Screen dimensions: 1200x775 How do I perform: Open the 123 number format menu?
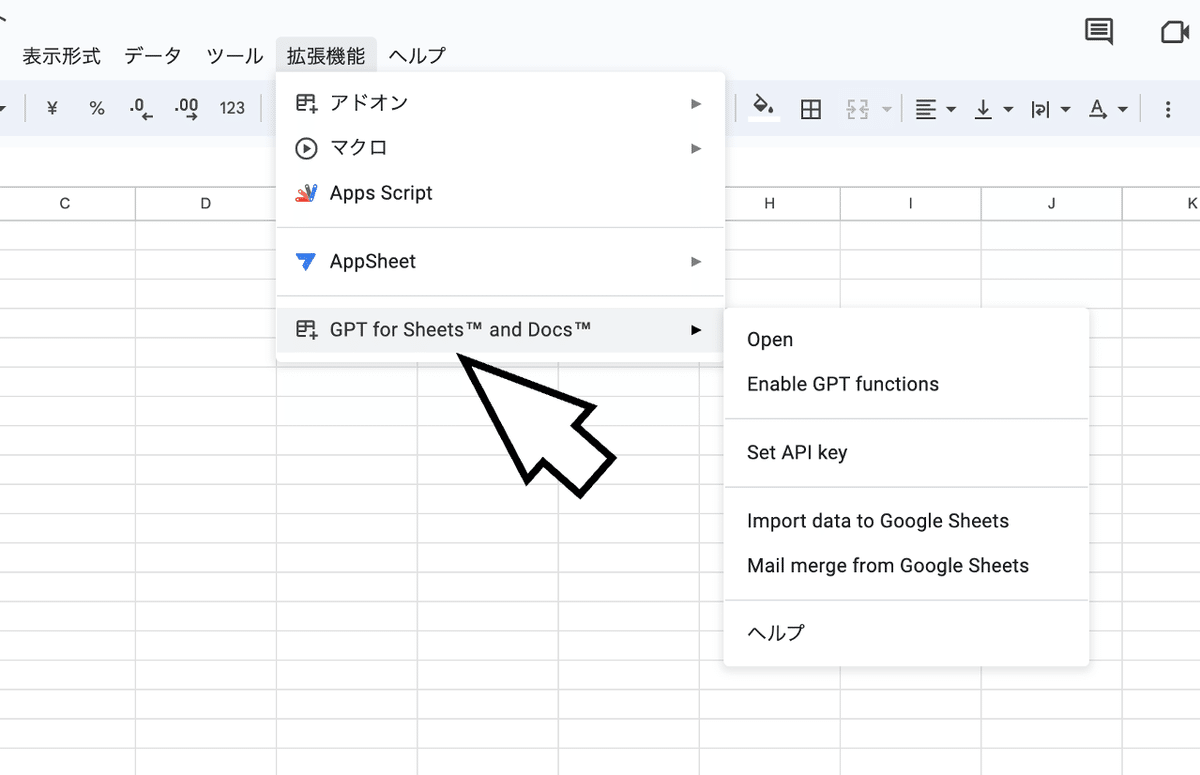pyautogui.click(x=232, y=108)
